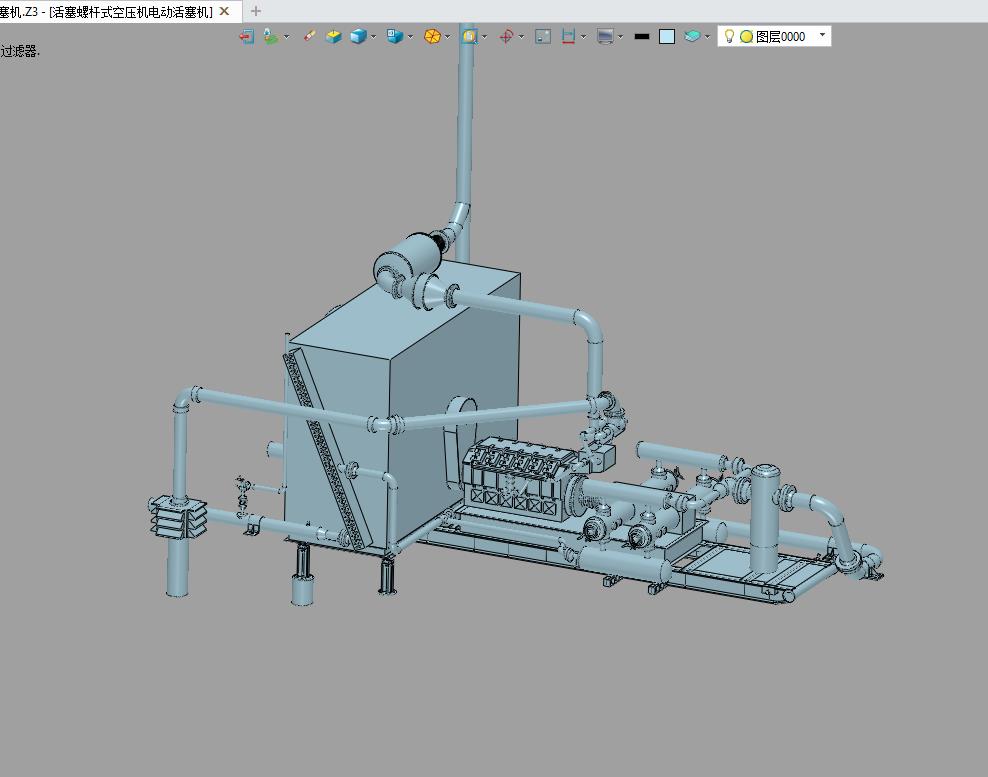This screenshot has width=988, height=777.
Task: Click the orange faceted mesh icon
Action: (x=432, y=37)
